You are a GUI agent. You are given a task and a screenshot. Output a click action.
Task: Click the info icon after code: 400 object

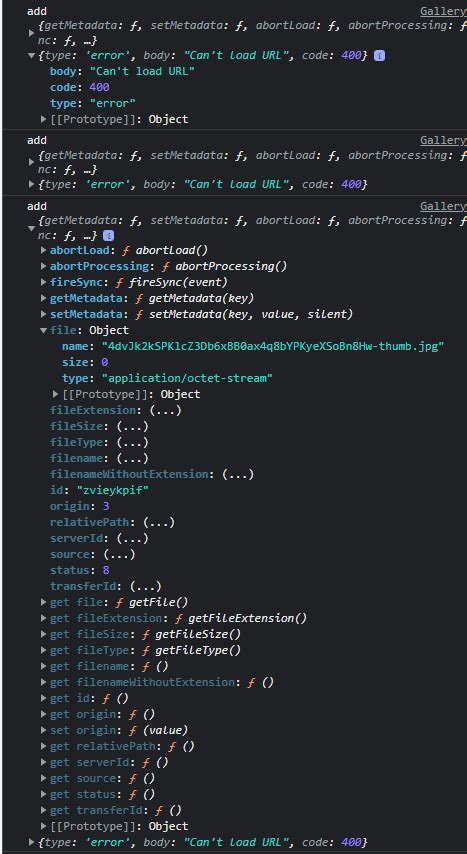point(380,56)
